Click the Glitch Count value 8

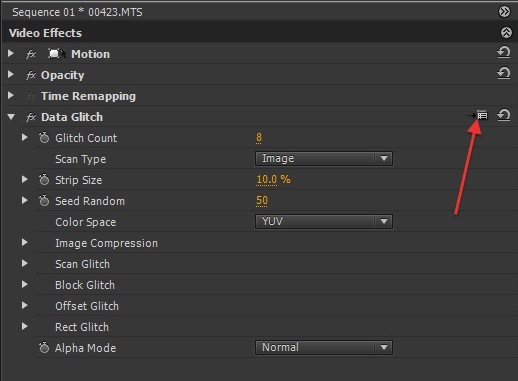(x=259, y=137)
